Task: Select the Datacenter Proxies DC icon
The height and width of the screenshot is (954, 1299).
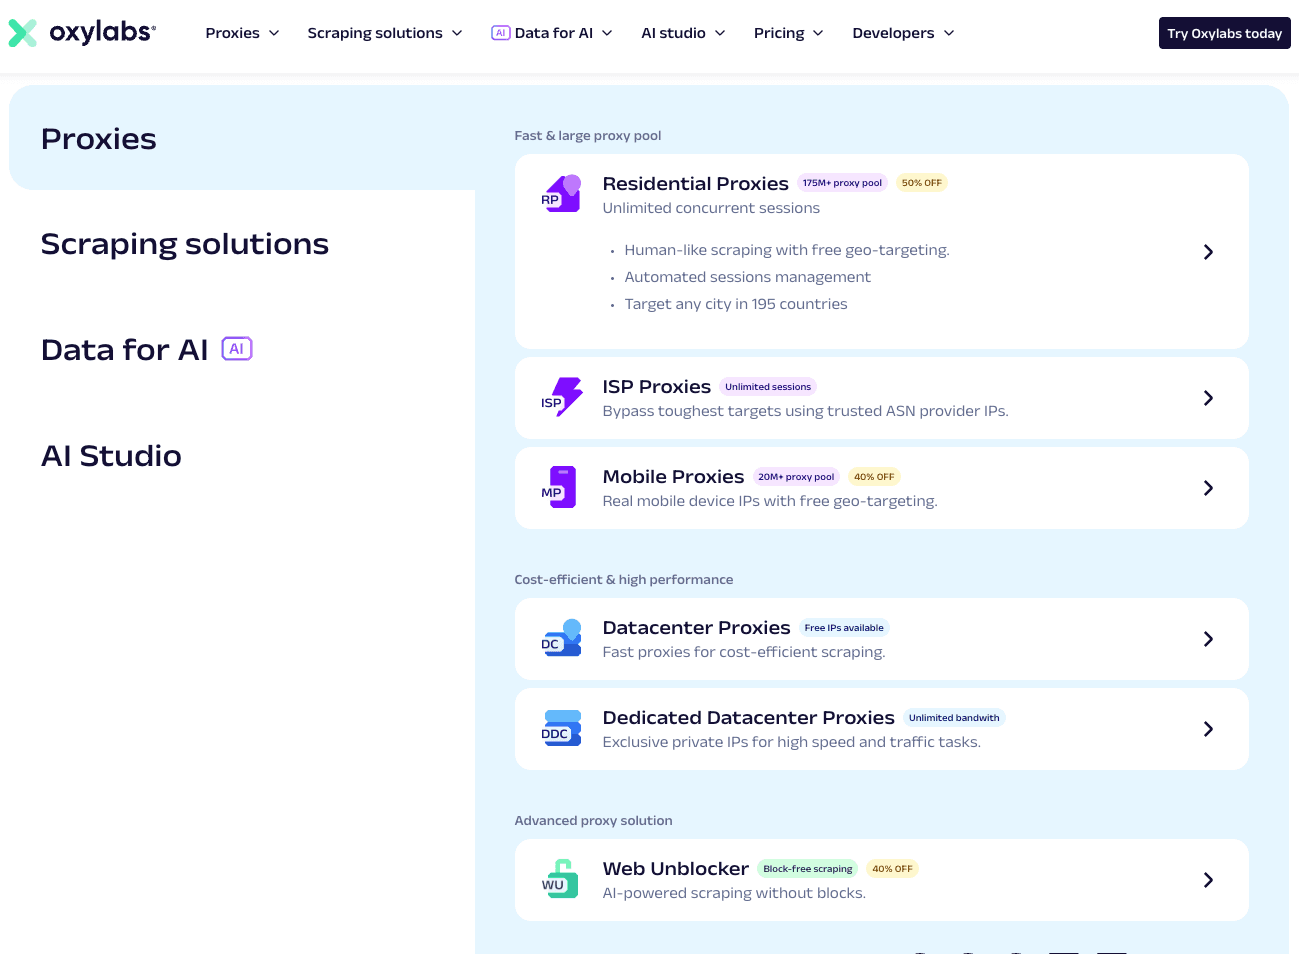Action: click(x=561, y=638)
